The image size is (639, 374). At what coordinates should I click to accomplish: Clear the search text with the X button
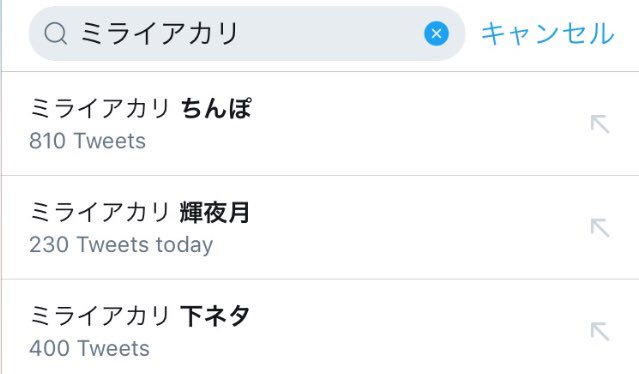pyautogui.click(x=436, y=33)
